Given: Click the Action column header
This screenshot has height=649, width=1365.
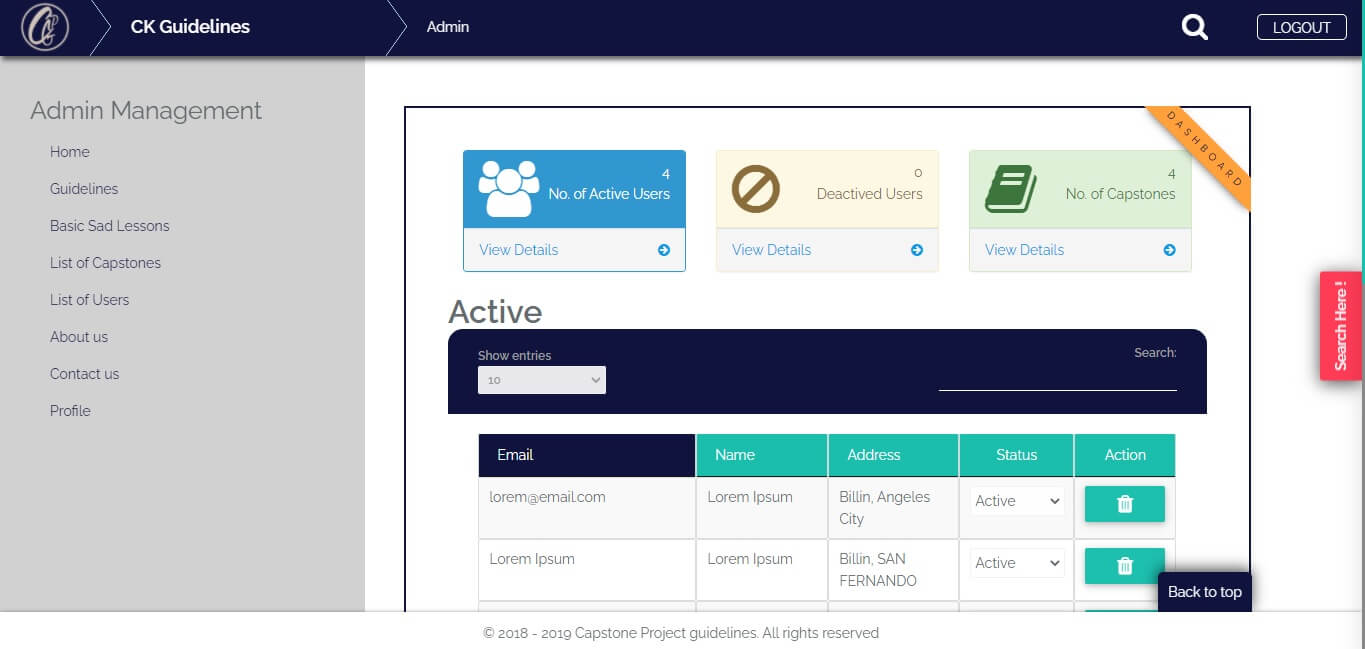Looking at the screenshot, I should pos(1125,455).
